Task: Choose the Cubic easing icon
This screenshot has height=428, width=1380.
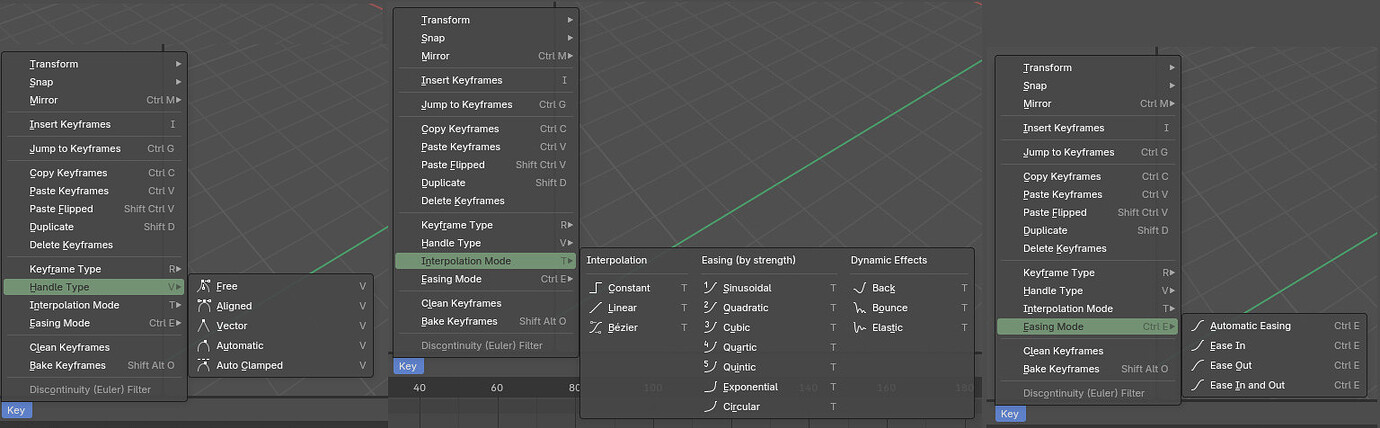Action: tap(711, 327)
